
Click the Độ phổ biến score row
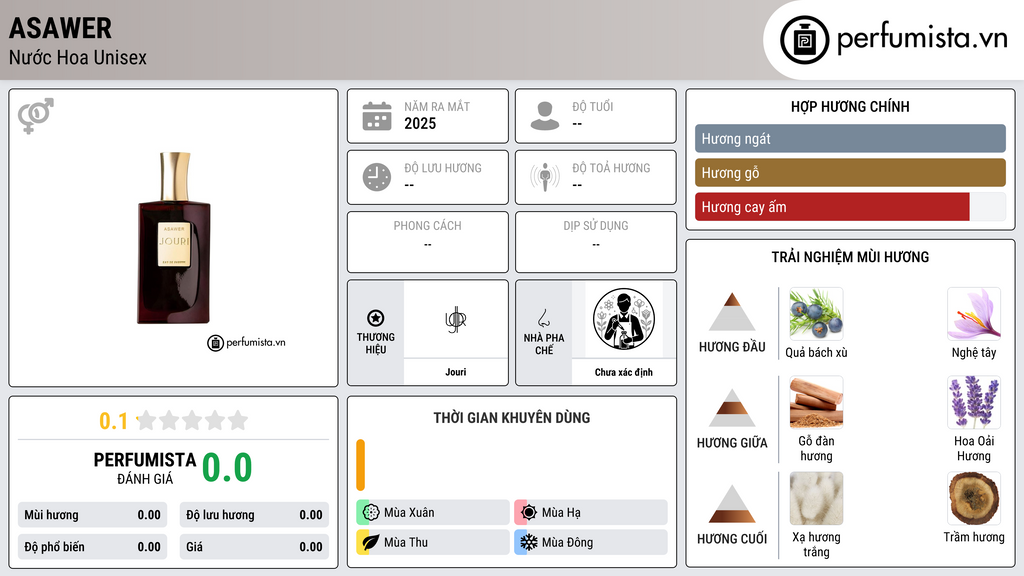point(93,547)
